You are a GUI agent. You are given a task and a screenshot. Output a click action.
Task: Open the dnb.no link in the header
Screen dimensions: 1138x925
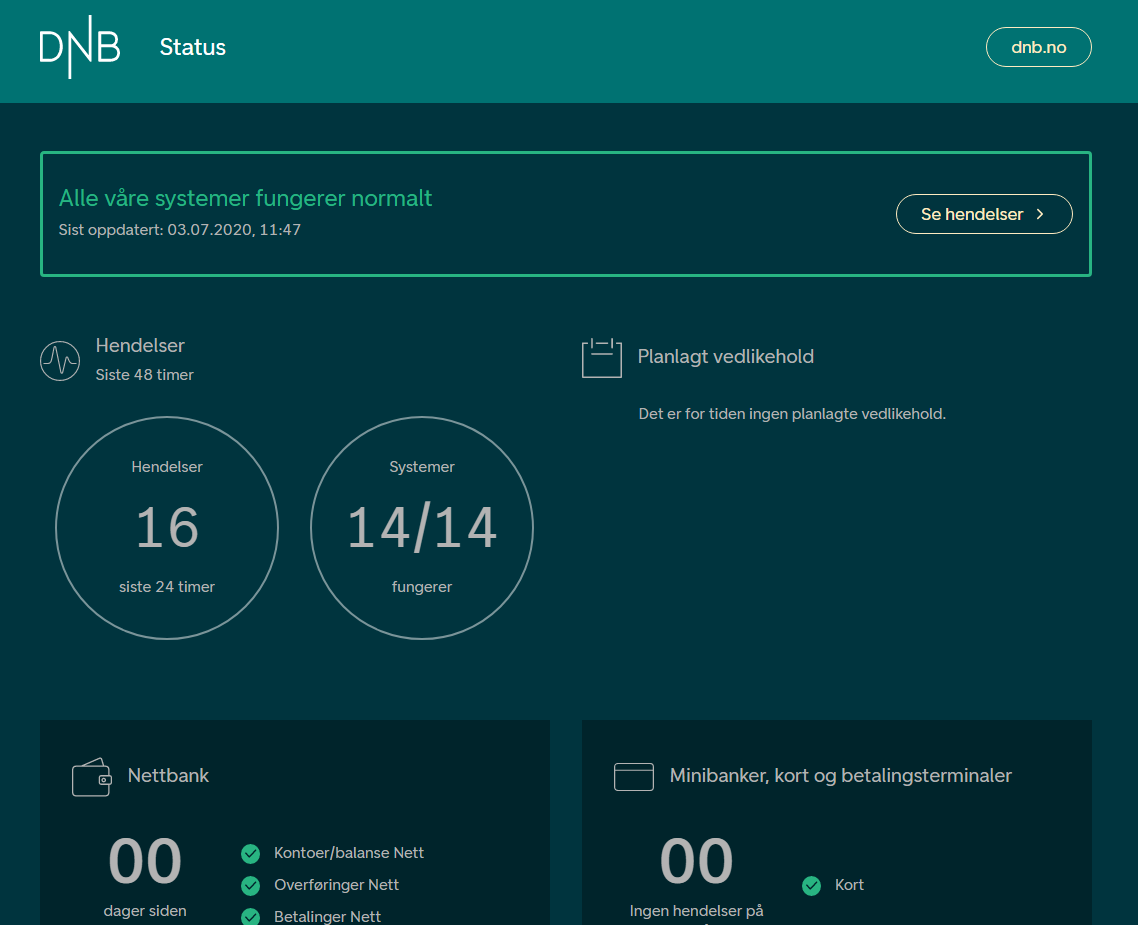click(1038, 46)
